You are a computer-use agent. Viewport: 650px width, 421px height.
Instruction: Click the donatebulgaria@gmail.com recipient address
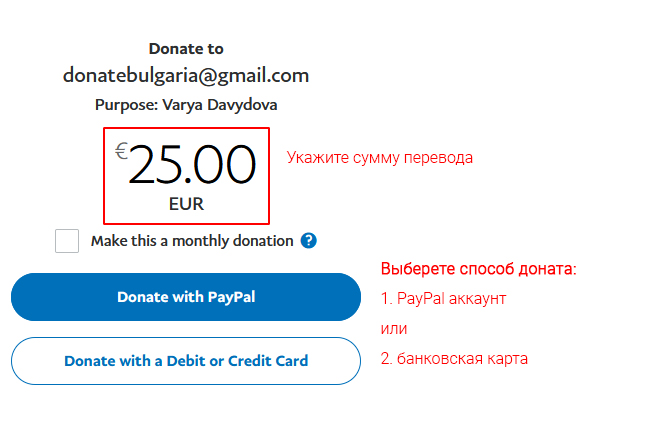pyautogui.click(x=186, y=76)
